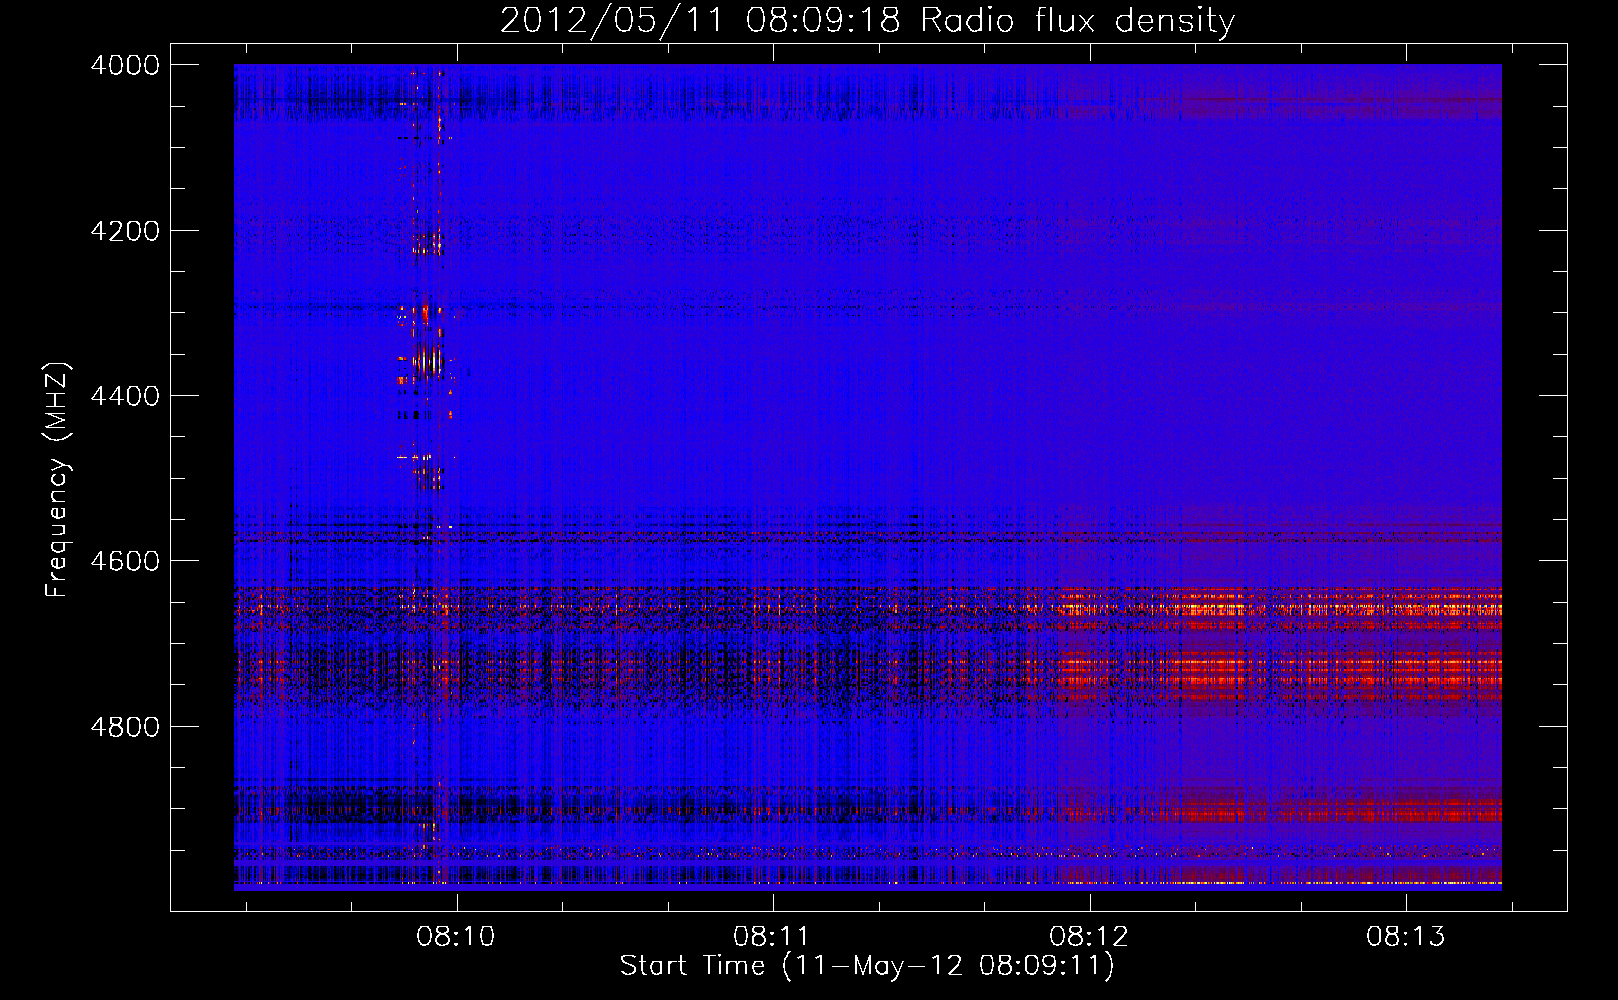Click the 4800 frequency axis label
Viewport: 1618px width, 1000px height.
tap(125, 727)
